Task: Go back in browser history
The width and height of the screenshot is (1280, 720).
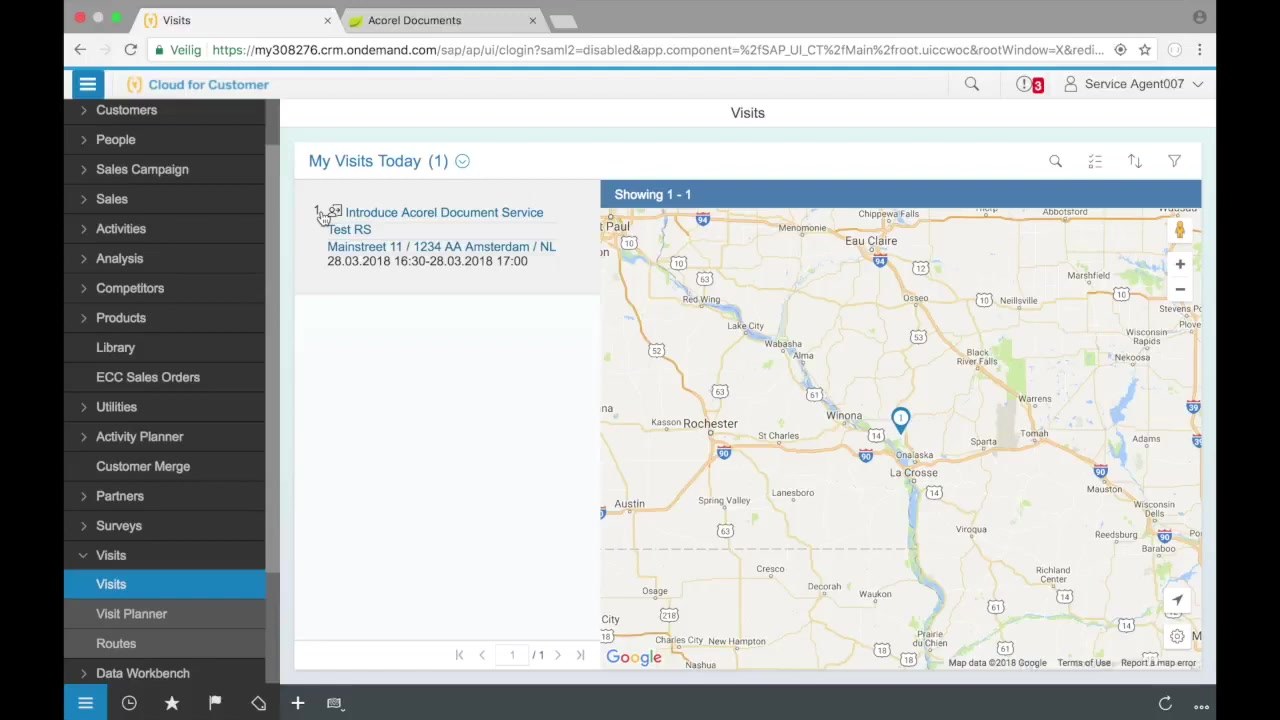Action: (80, 50)
